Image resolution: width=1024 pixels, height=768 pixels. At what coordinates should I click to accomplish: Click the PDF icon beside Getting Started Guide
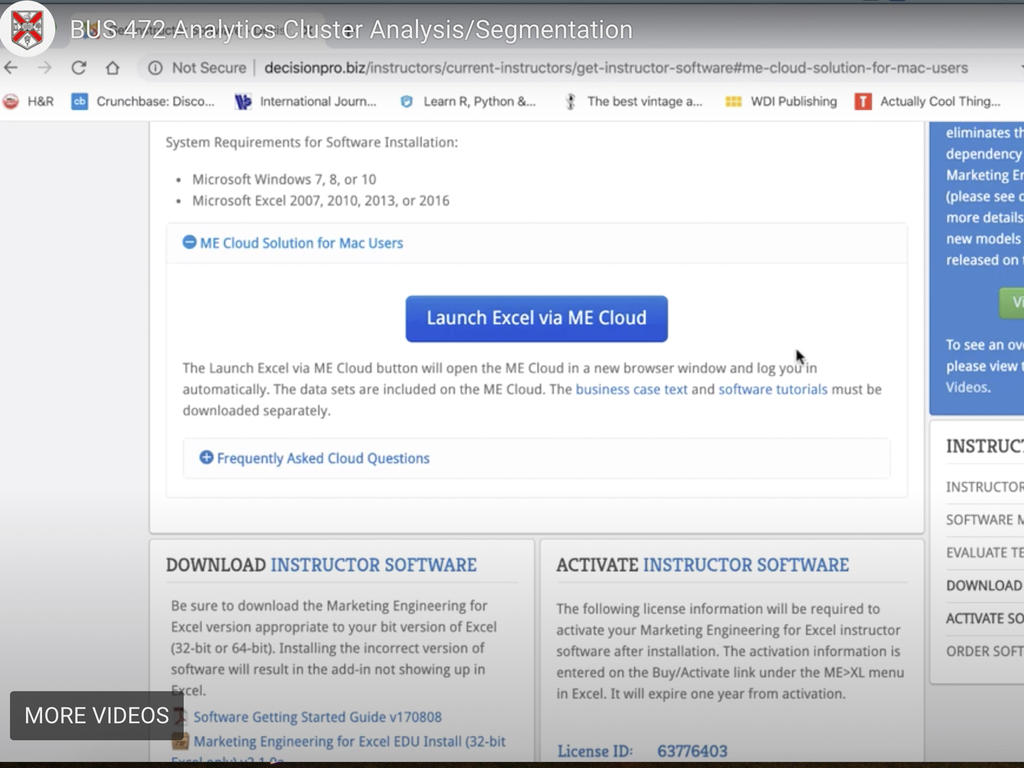181,716
